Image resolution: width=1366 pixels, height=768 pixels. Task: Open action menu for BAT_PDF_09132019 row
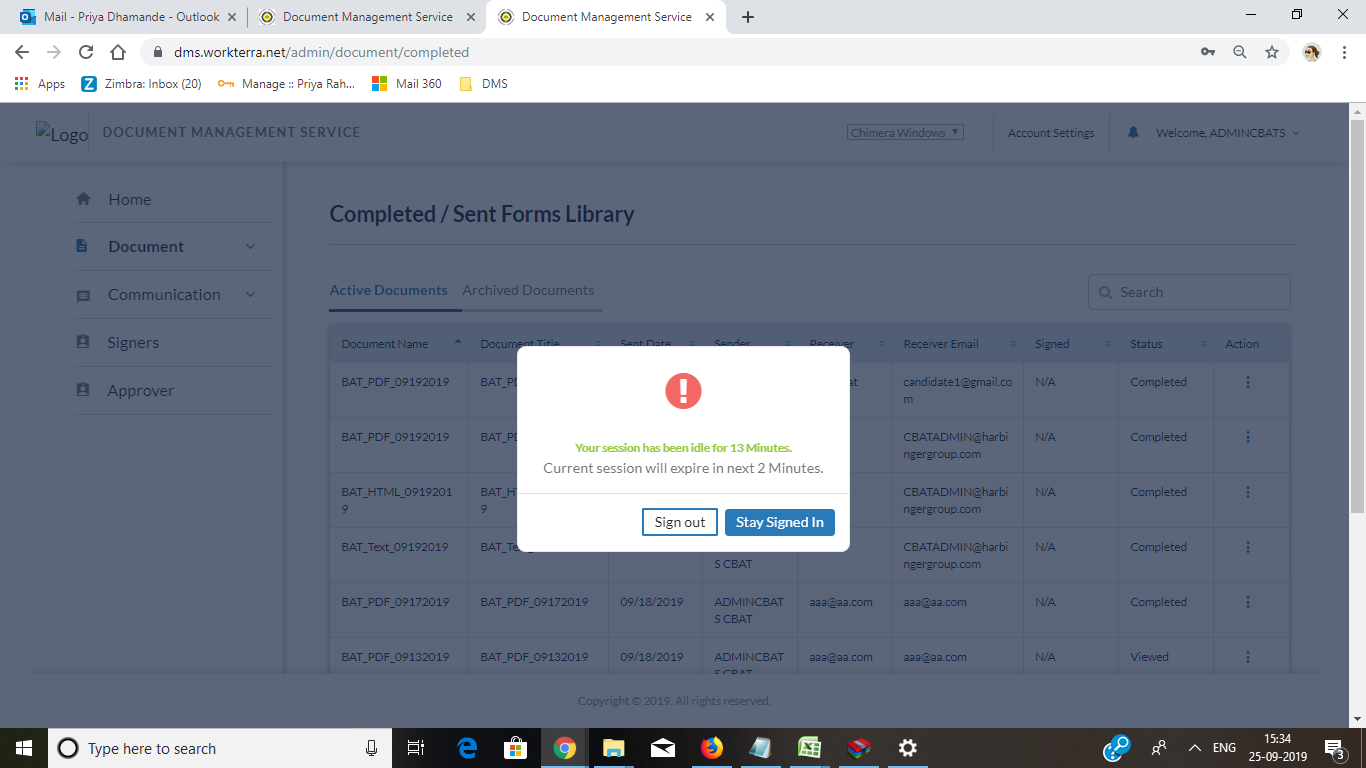click(1248, 657)
